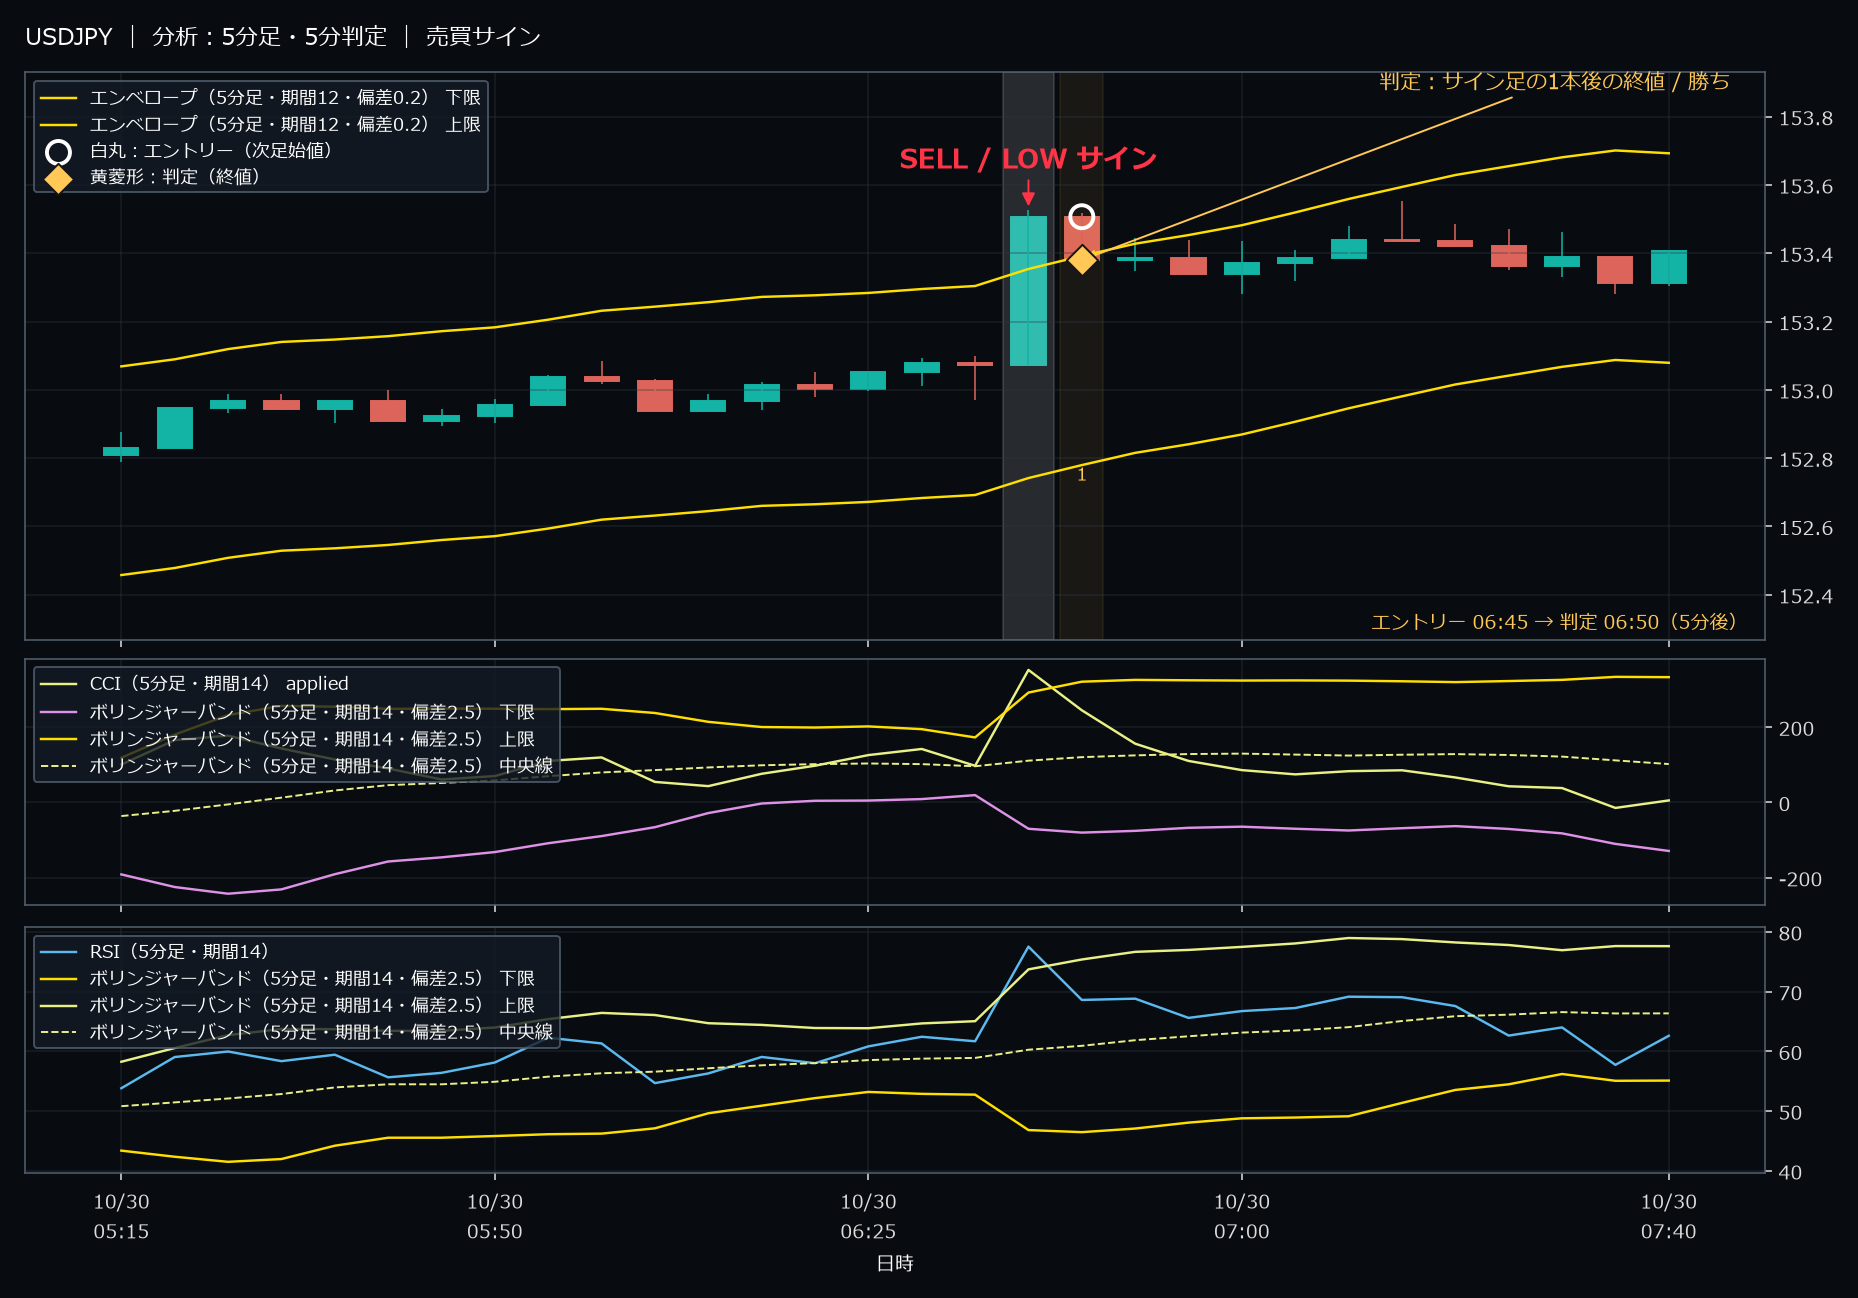Screen dimensions: 1858x1298
Task: Click the 黄菱形：判定（終値） legend entry
Action: pos(153,177)
